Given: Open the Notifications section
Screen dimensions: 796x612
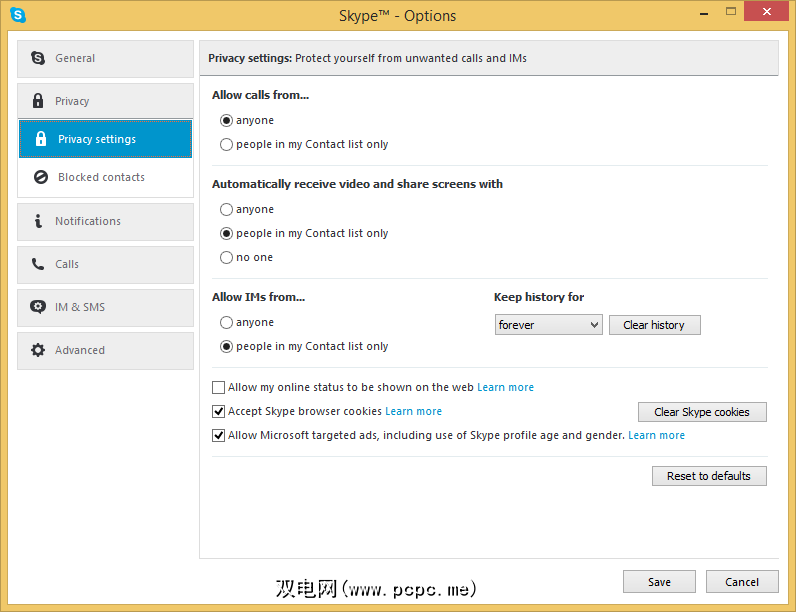Looking at the screenshot, I should 106,222.
